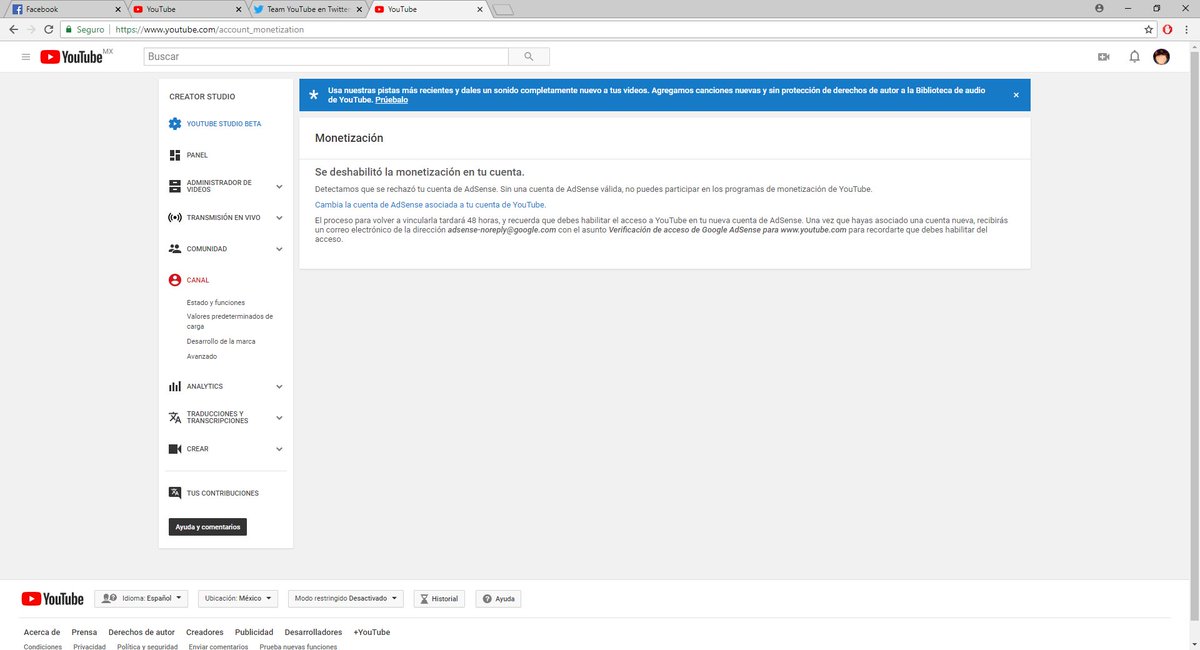Click the browser address bar URL
Image resolution: width=1200 pixels, height=650 pixels.
[x=210, y=30]
